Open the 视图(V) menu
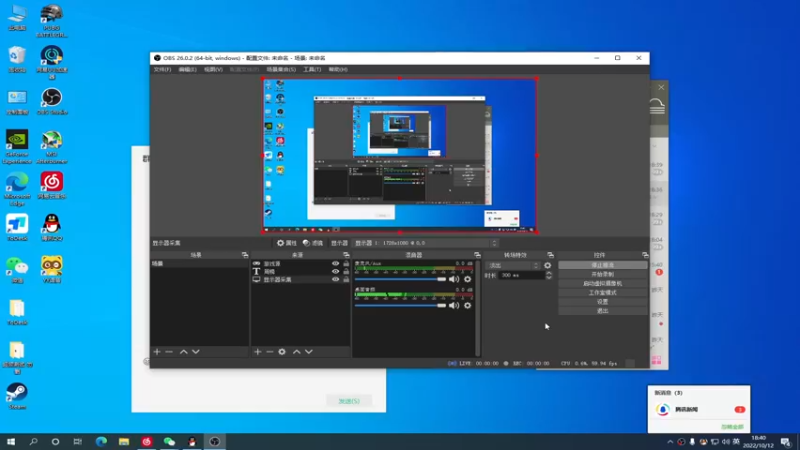Viewport: 800px width, 450px height. [213, 69]
